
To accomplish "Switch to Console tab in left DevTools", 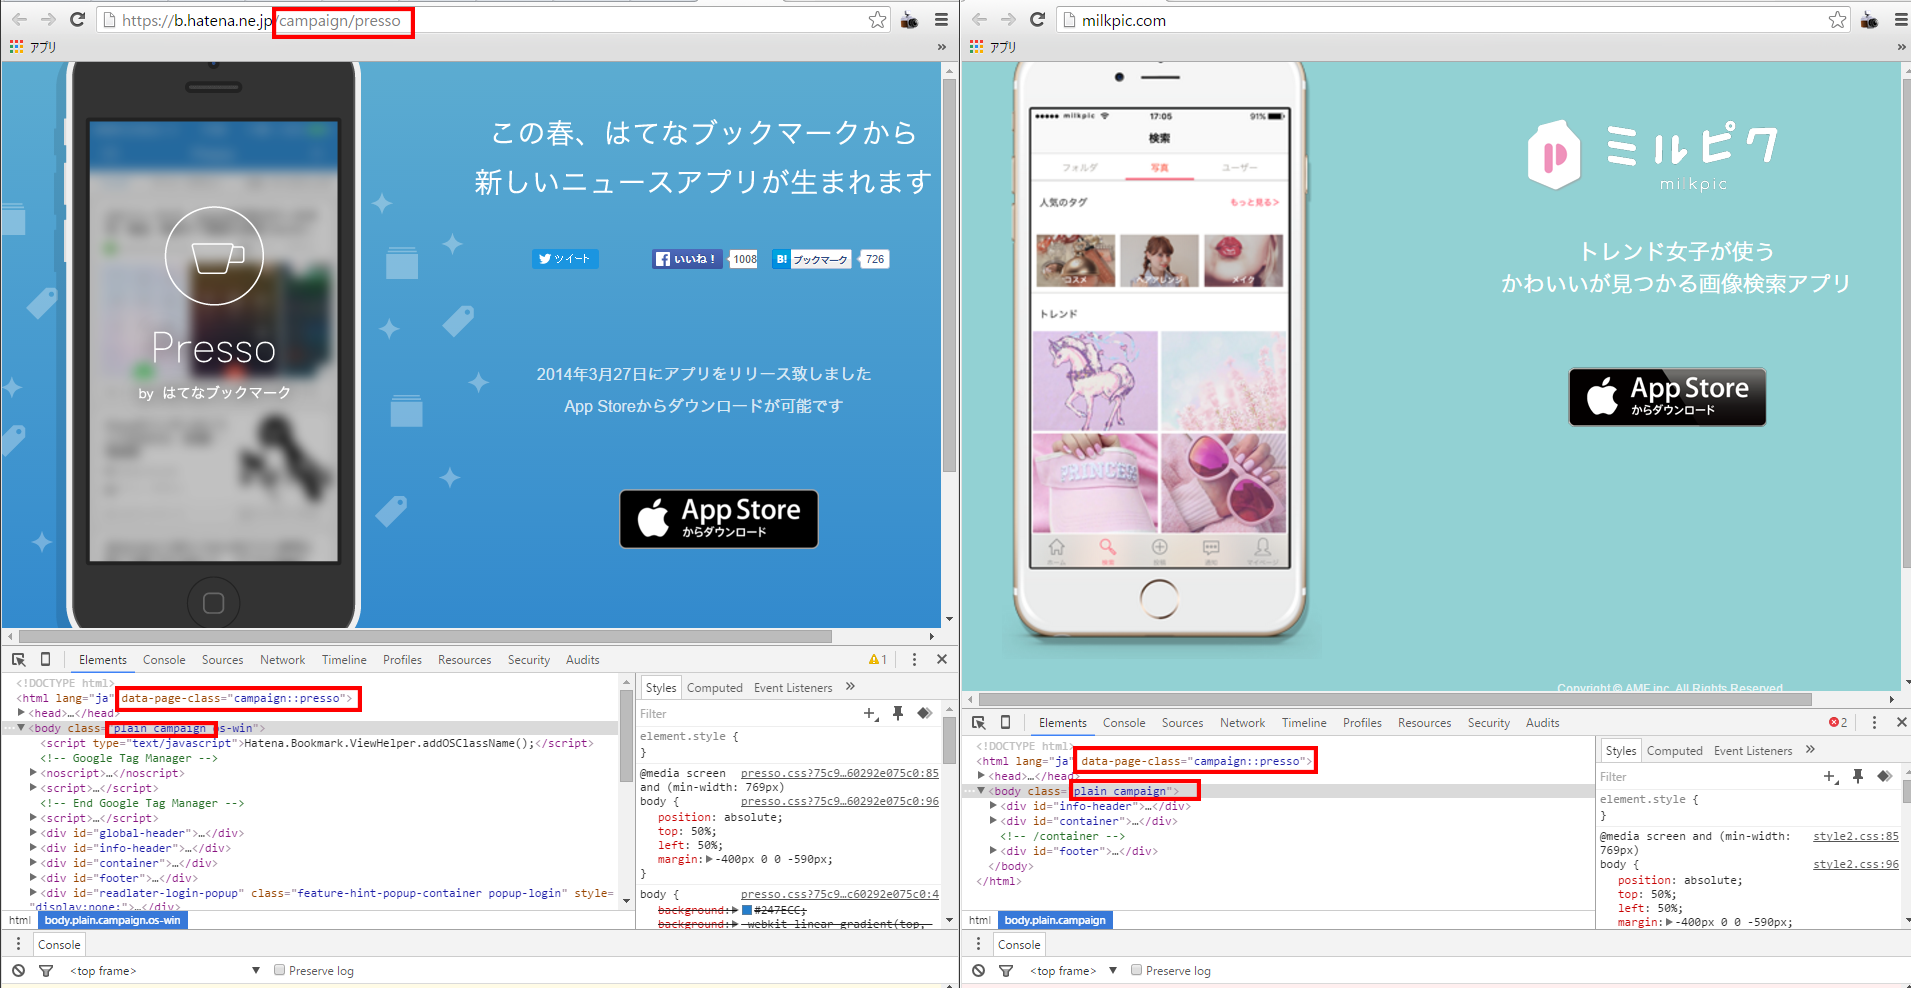I will click(x=164, y=660).
